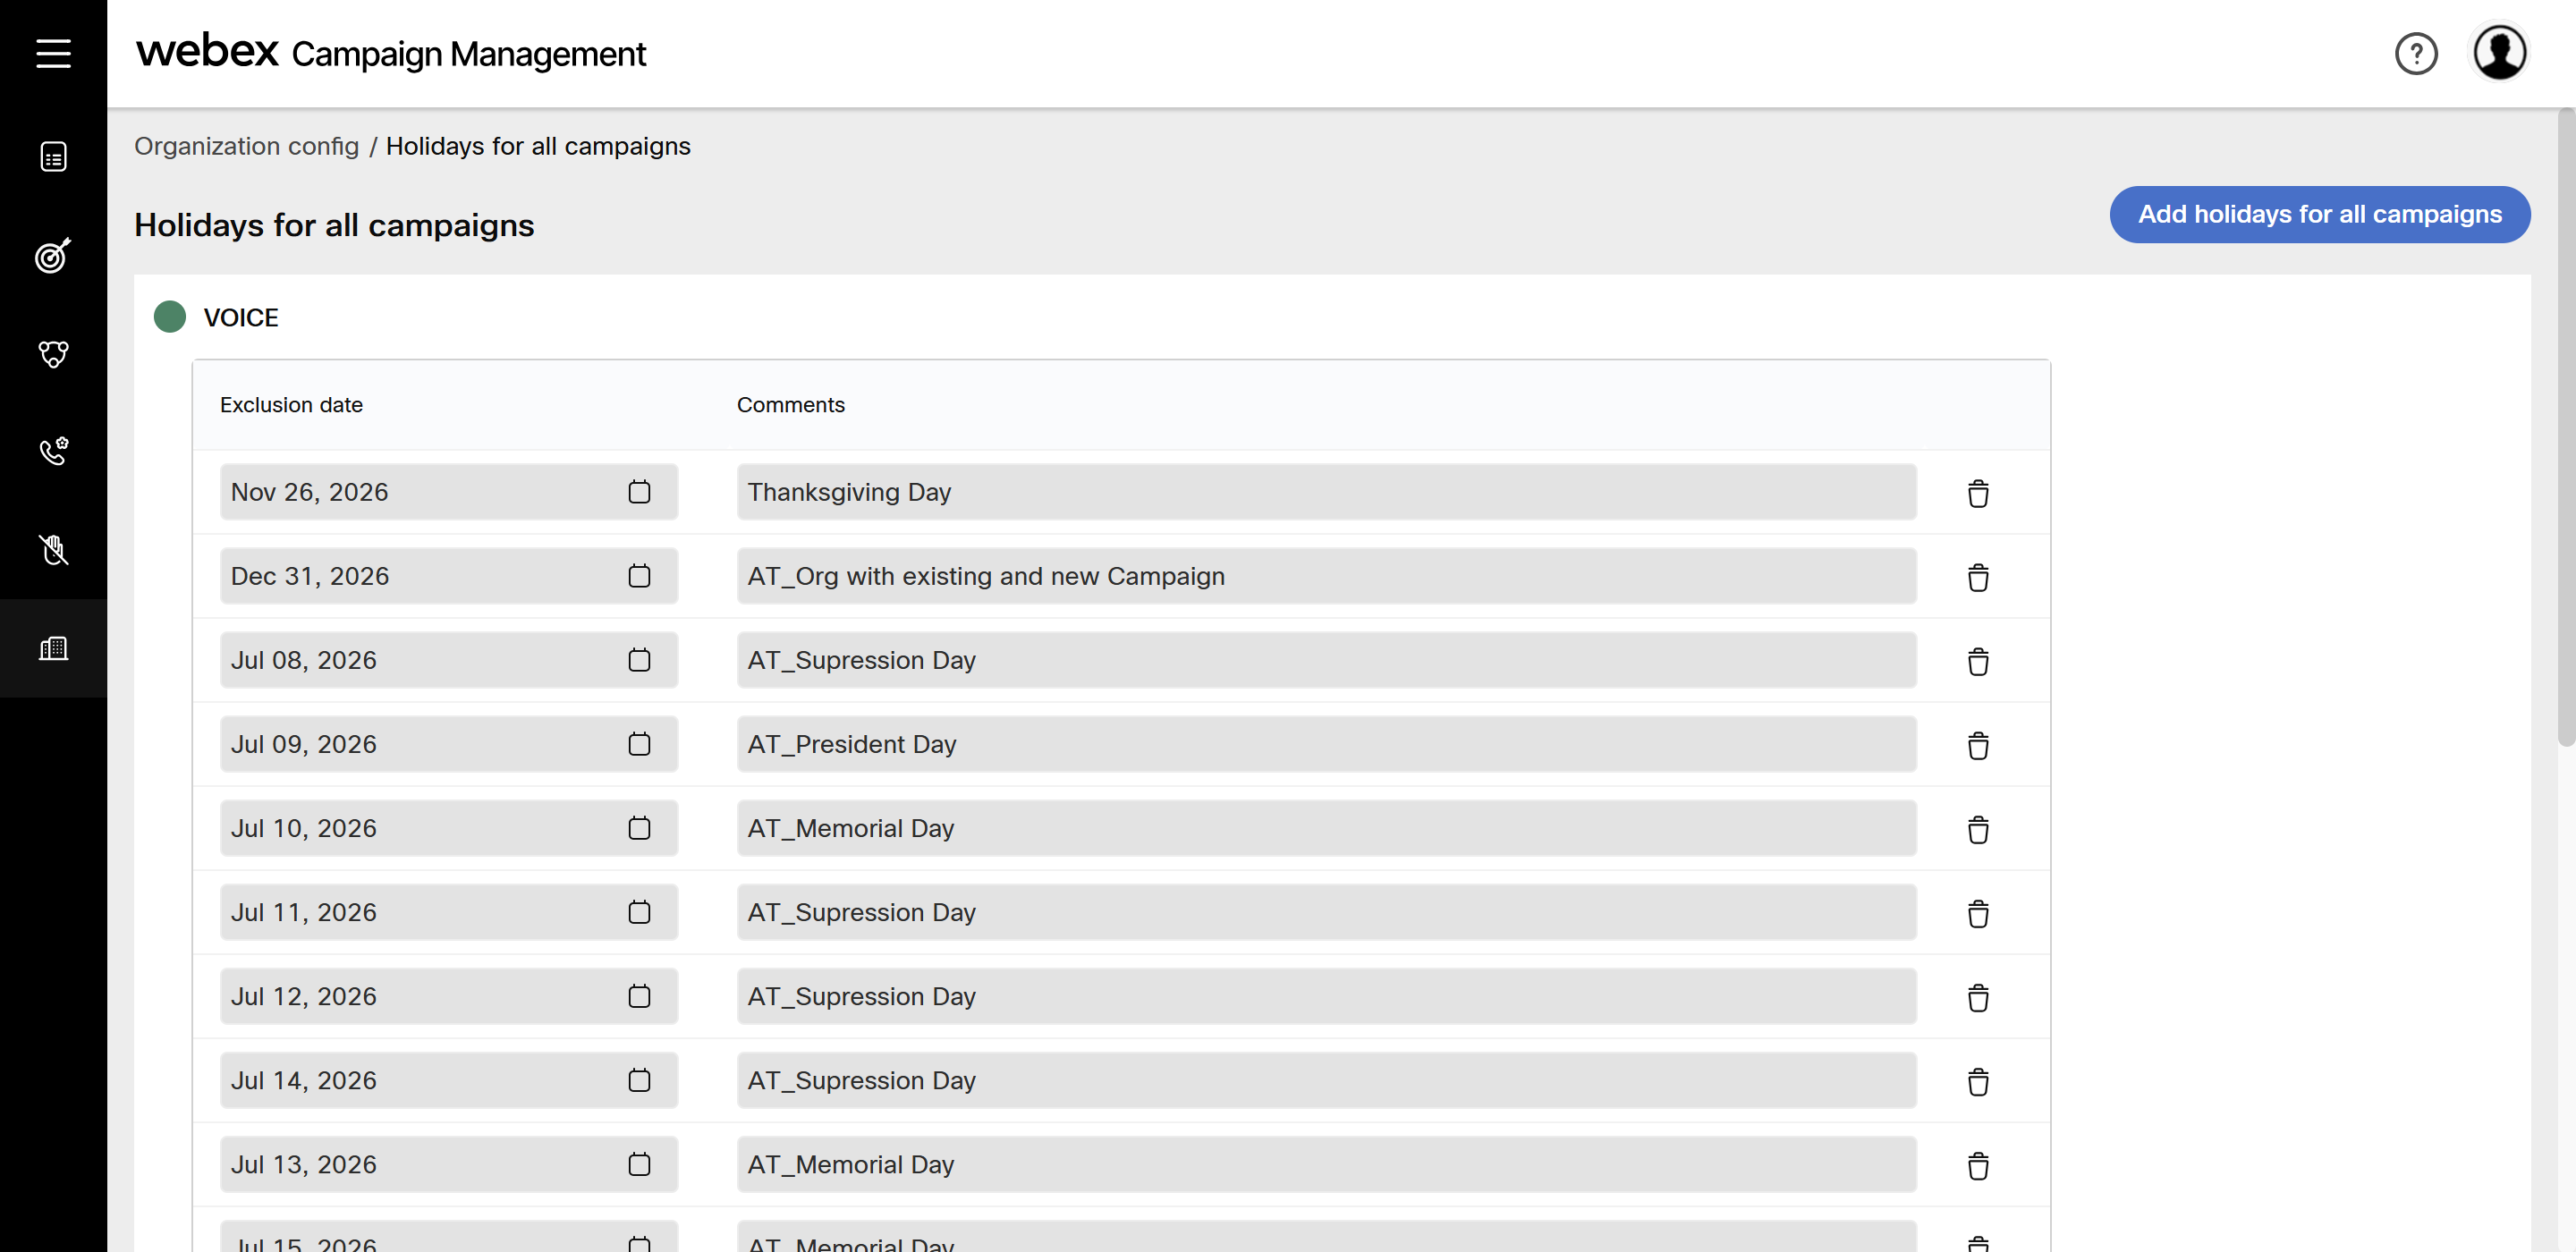The image size is (2576, 1252).
Task: Edit AT_Org with existing and new Campaign comment
Action: [1326, 575]
